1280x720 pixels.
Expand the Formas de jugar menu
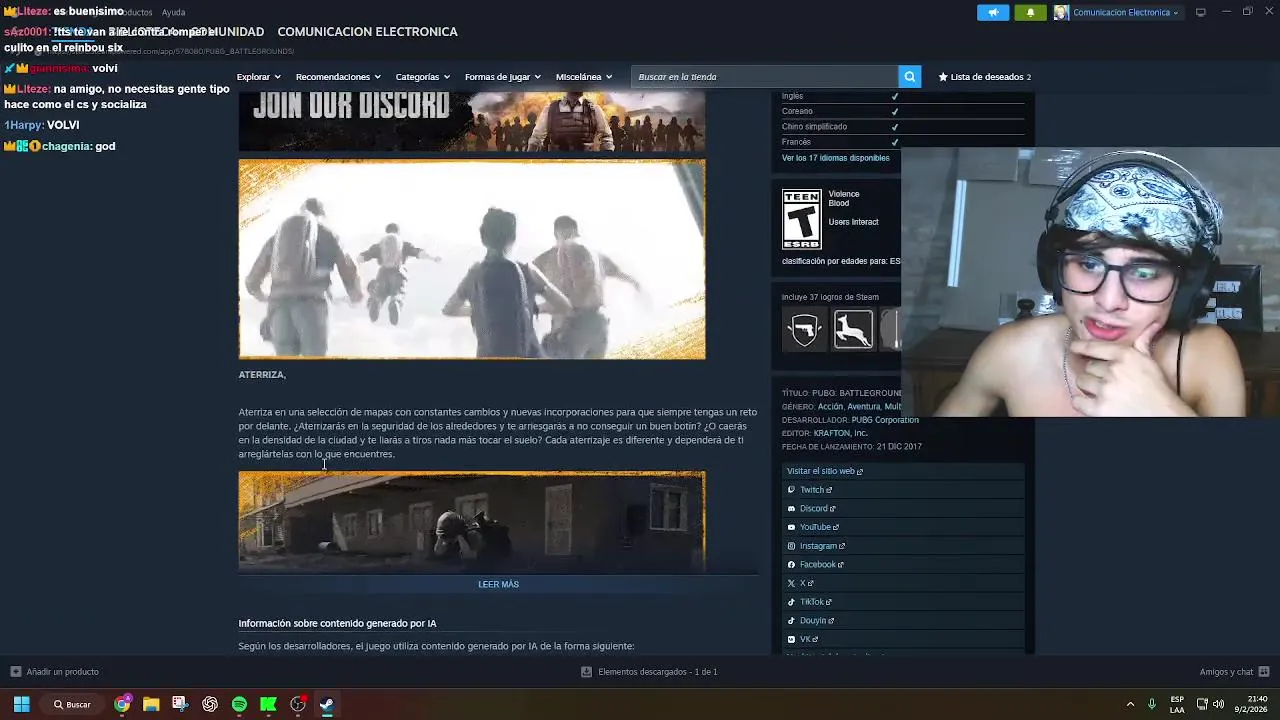(502, 77)
